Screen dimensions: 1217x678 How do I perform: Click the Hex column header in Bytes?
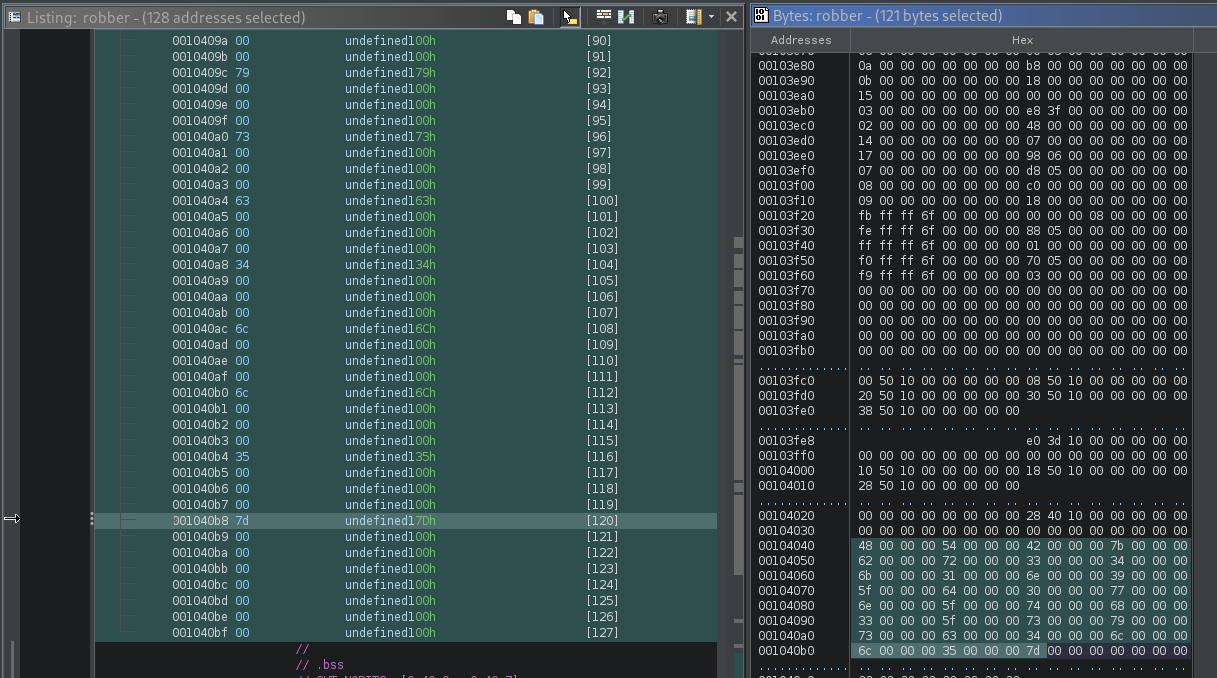pyautogui.click(x=1022, y=40)
